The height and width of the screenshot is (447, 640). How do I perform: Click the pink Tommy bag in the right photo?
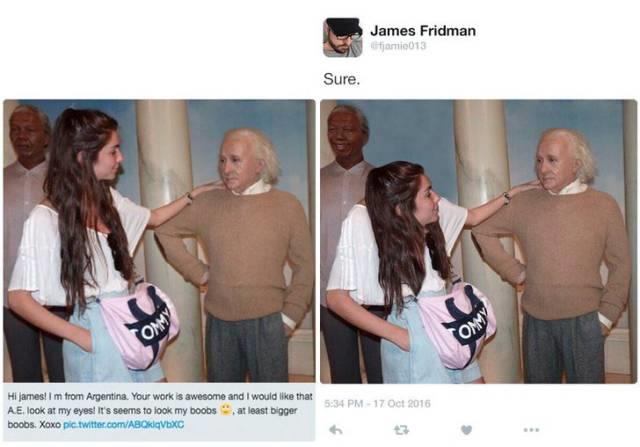pos(456,325)
